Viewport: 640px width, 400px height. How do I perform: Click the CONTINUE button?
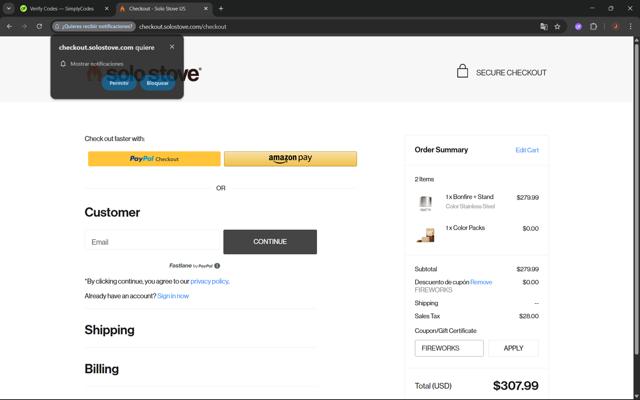pyautogui.click(x=270, y=242)
